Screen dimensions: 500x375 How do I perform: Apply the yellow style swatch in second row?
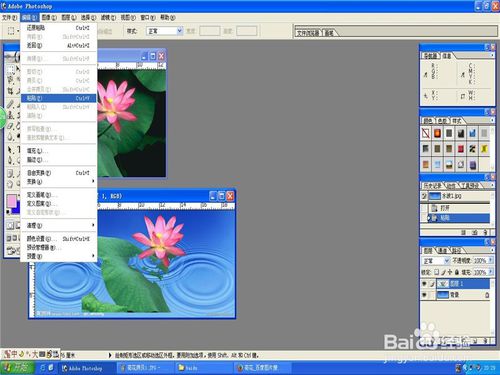tap(484, 149)
